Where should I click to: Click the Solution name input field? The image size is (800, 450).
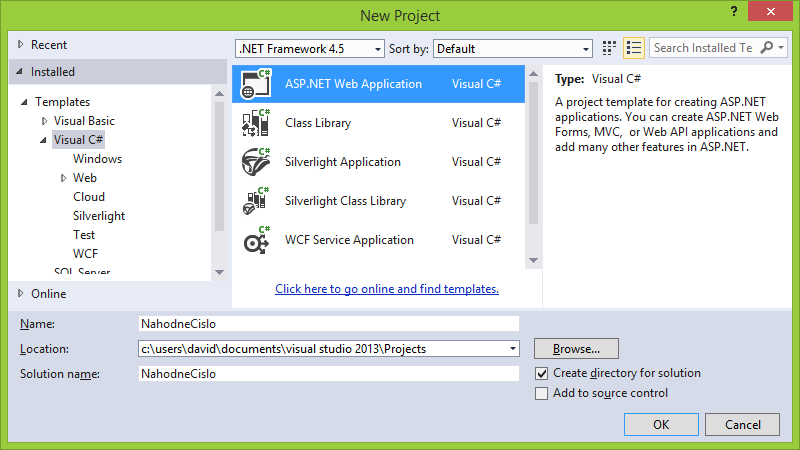[x=329, y=374]
